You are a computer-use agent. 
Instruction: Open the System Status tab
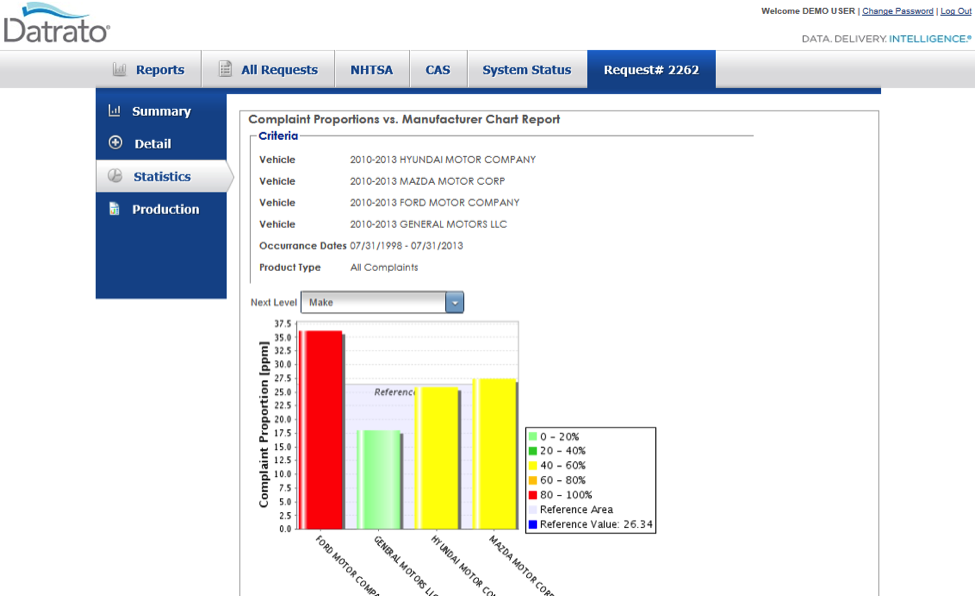527,70
